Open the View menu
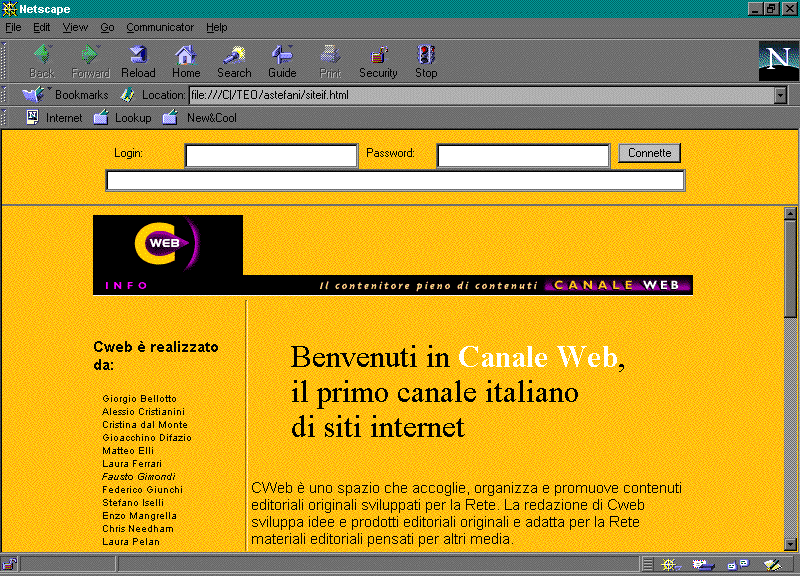This screenshot has height=576, width=800. 75,28
